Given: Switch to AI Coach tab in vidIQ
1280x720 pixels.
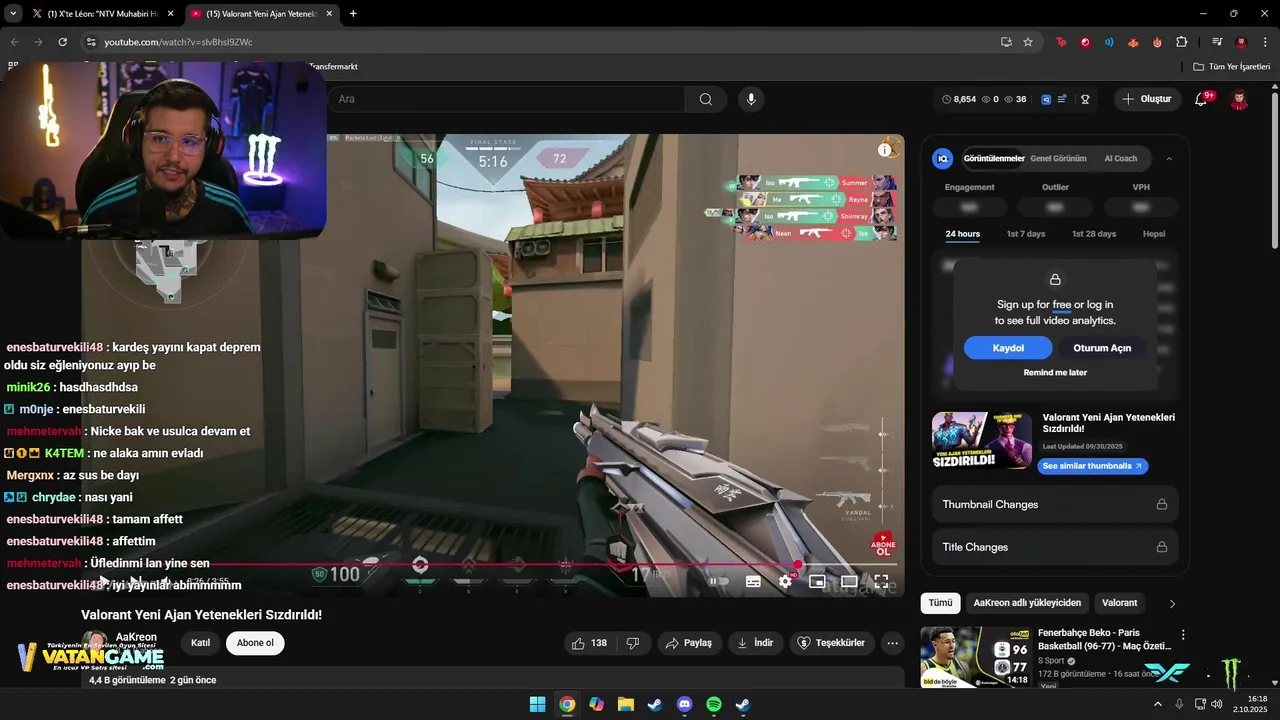Looking at the screenshot, I should (x=1120, y=158).
